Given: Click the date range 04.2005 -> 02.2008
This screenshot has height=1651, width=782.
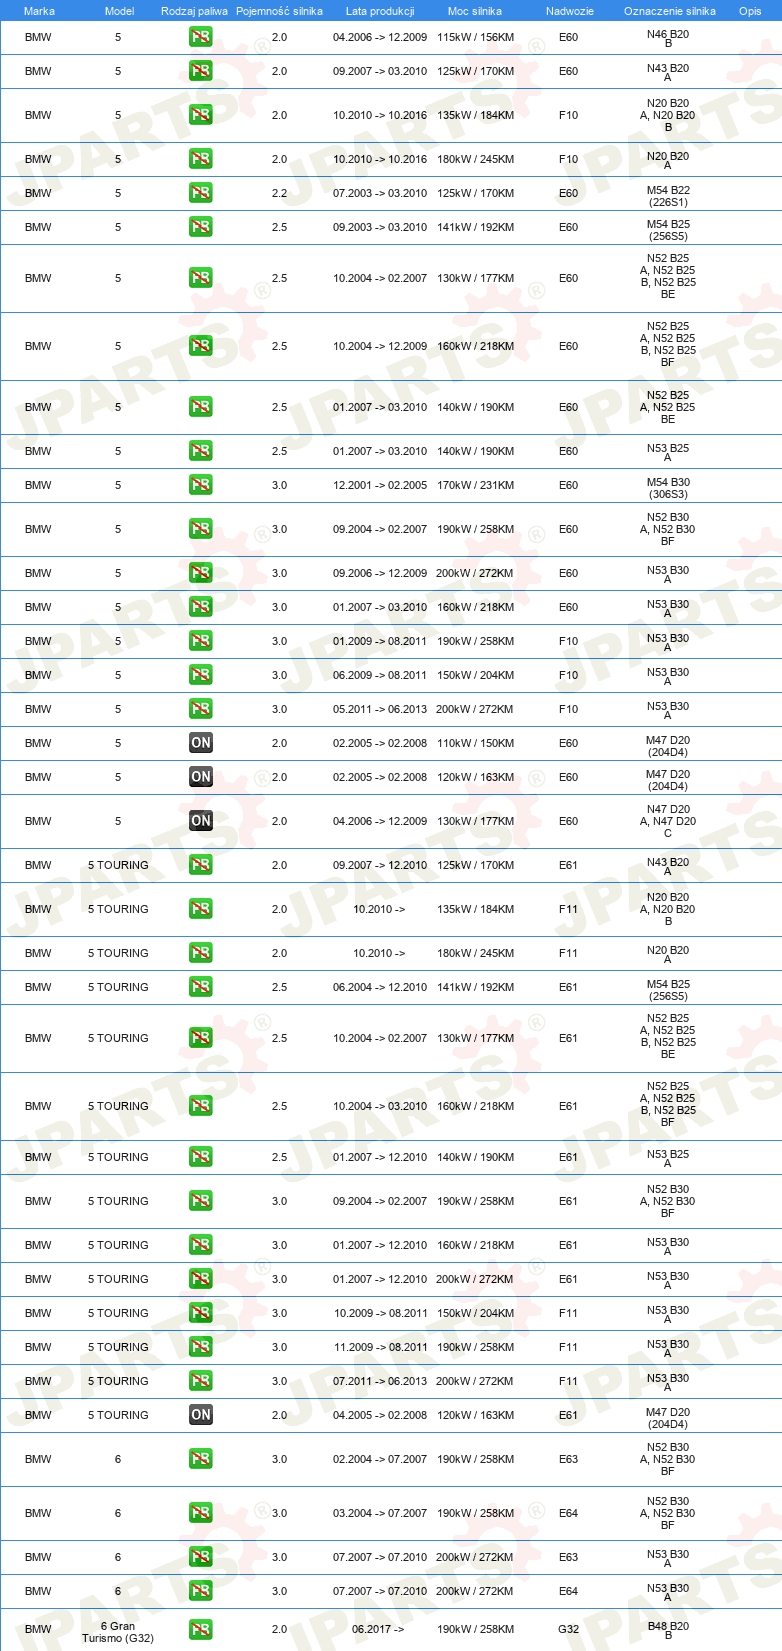Looking at the screenshot, I should tap(380, 1415).
